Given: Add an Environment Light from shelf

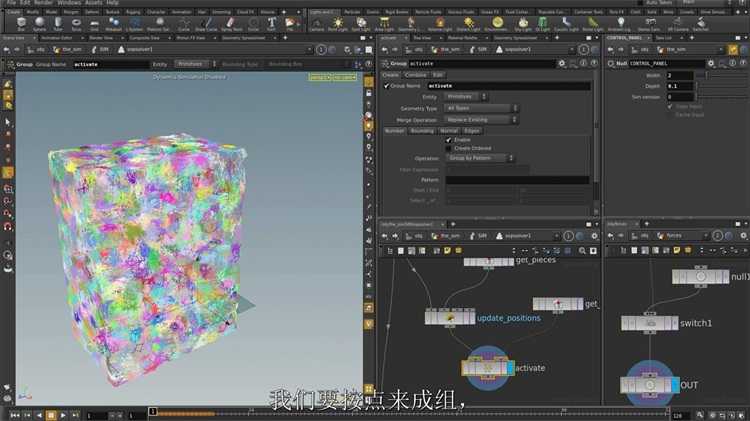Looking at the screenshot, I should 496,24.
